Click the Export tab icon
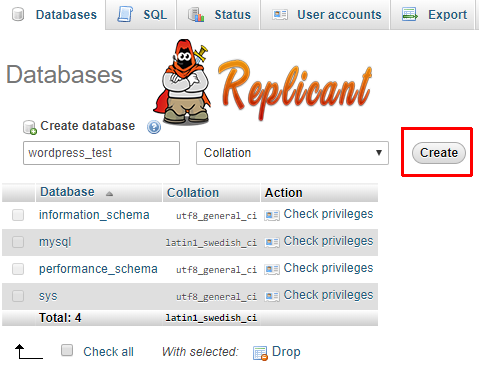This screenshot has width=479, height=374. pos(410,15)
